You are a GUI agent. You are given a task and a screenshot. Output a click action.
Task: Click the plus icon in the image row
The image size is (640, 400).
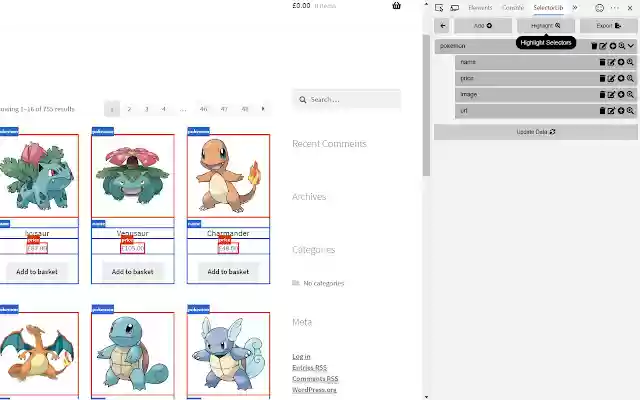(x=621, y=94)
